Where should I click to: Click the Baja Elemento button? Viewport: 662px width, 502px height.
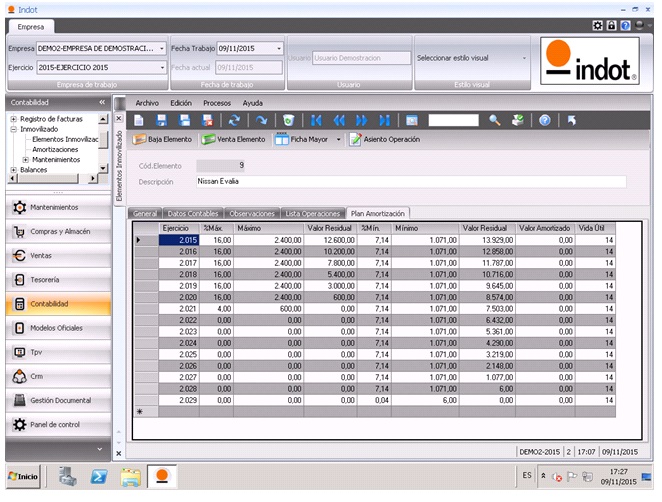[x=164, y=139]
